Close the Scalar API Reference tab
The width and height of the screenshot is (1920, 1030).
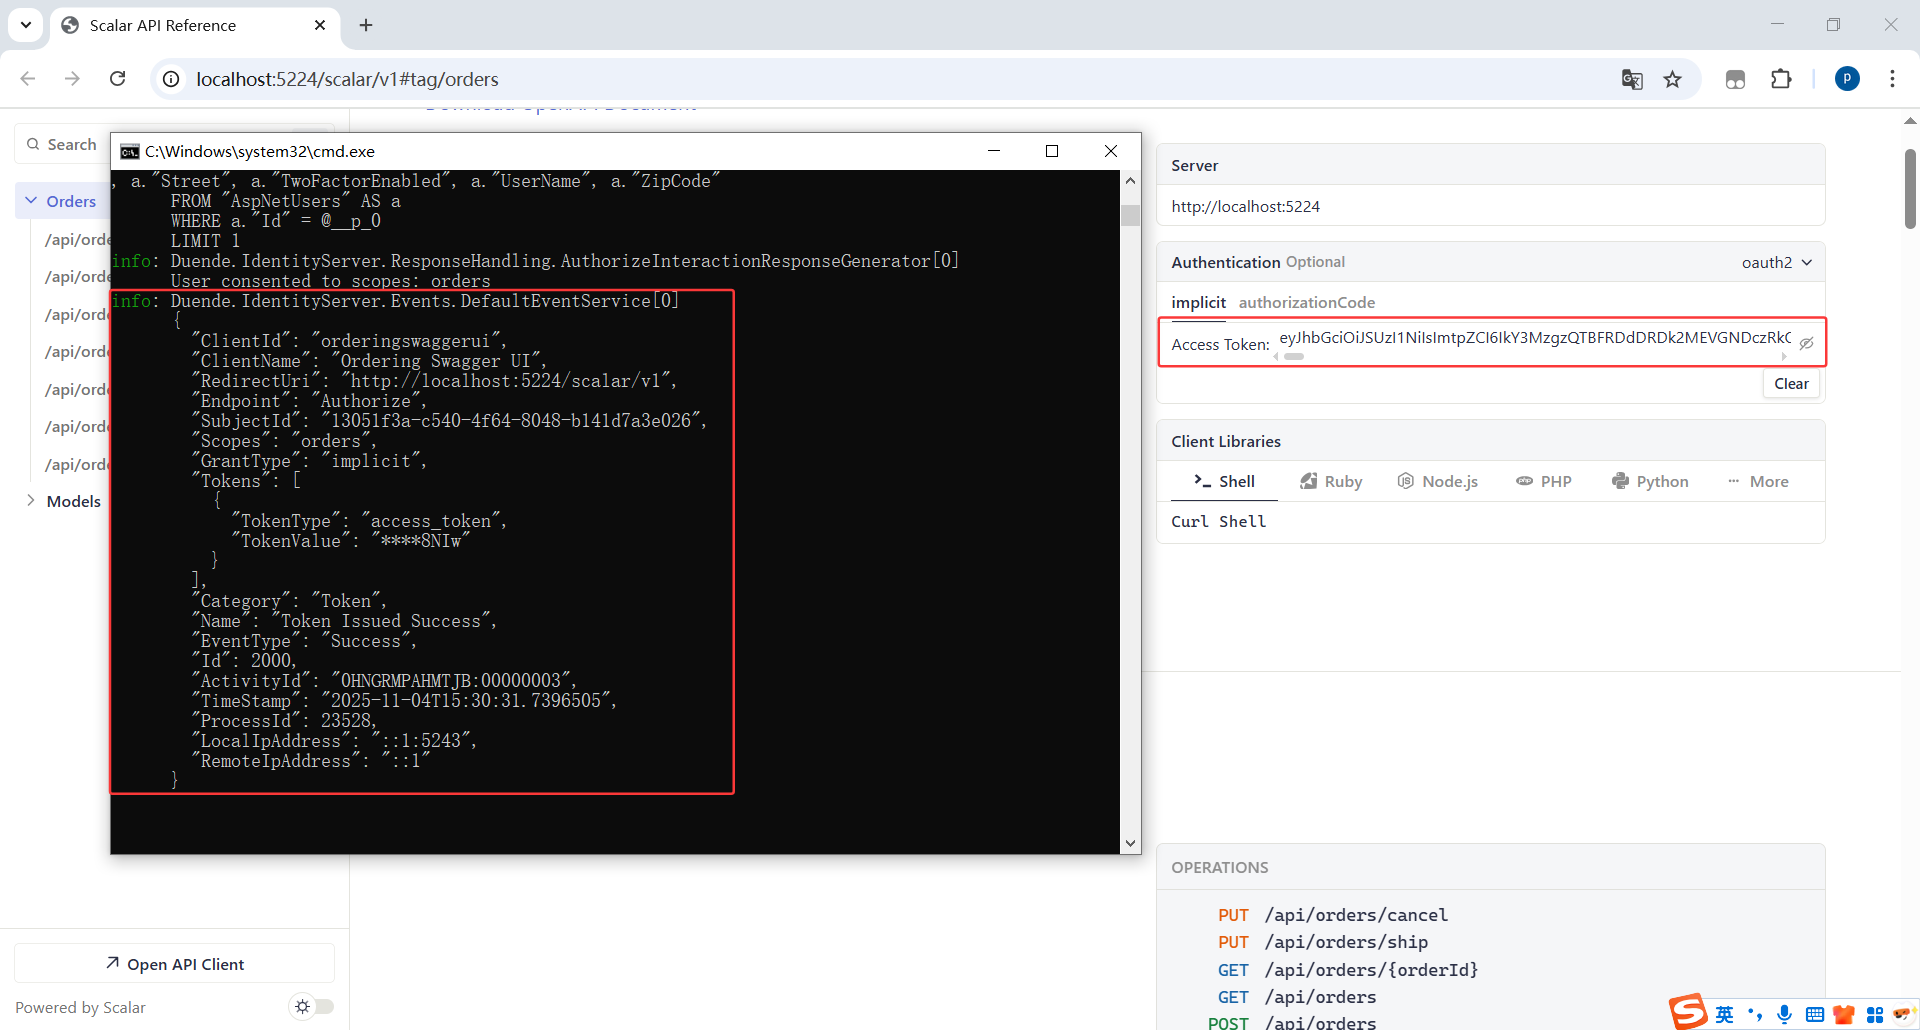320,25
